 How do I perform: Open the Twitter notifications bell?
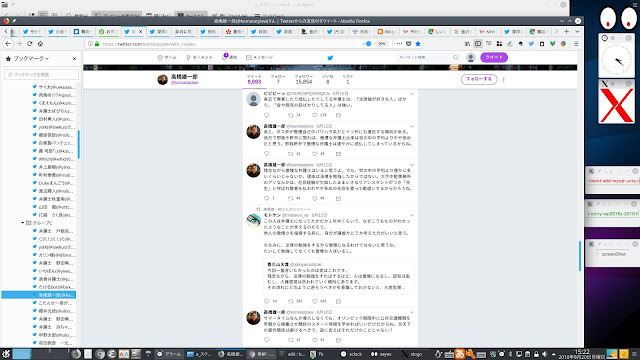pyautogui.click(x=224, y=57)
